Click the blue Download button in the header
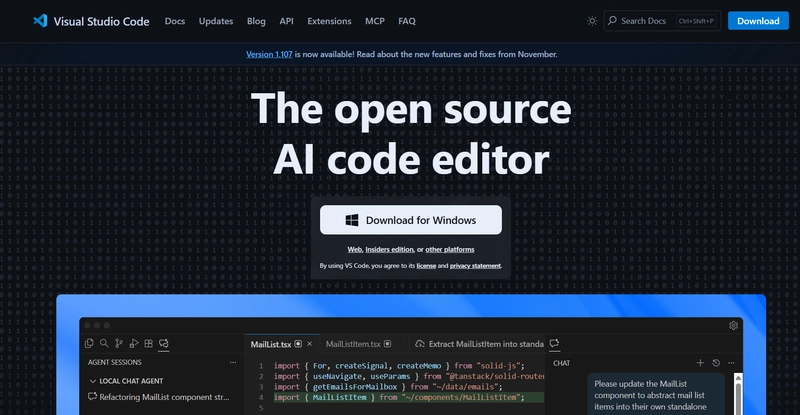 coord(758,21)
